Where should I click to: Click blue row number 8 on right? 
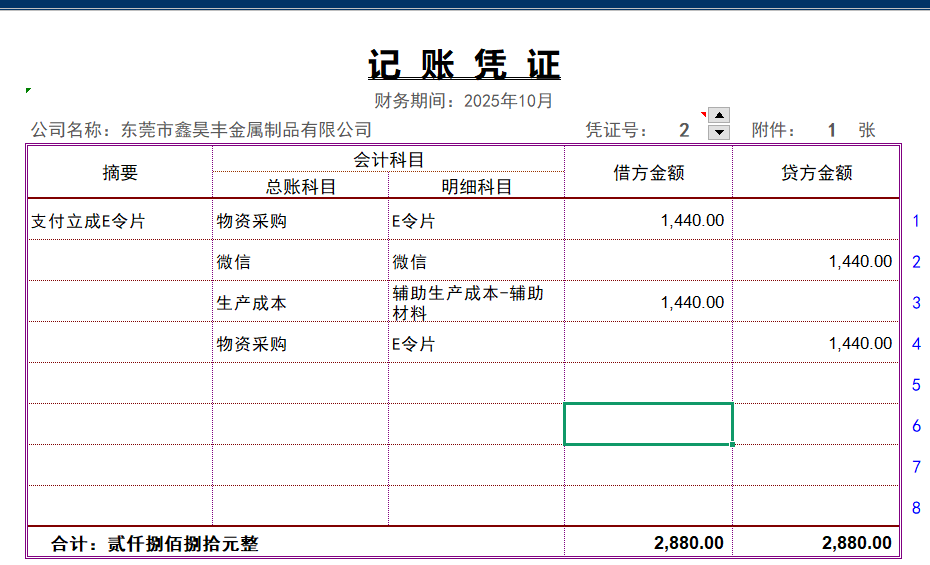(916, 508)
